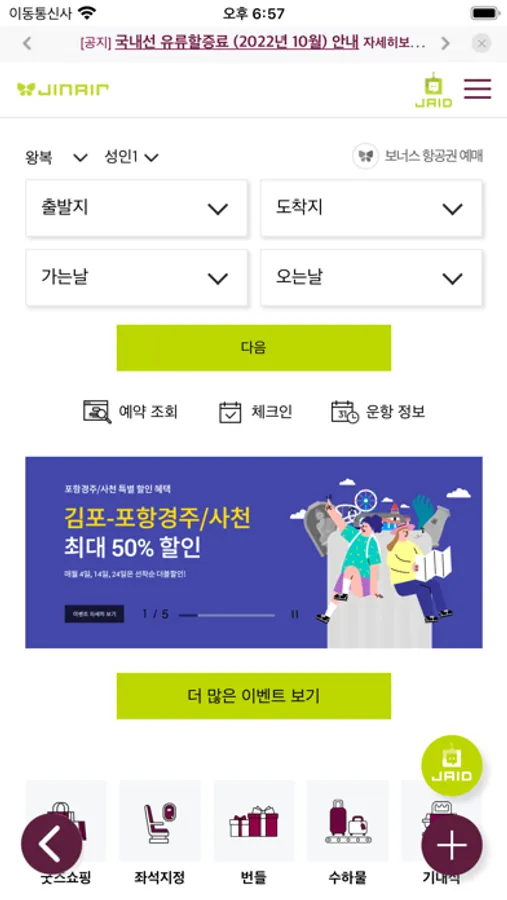Open 운항 정보 flight info shortcut
Viewport: 507px width, 900px height.
378,412
